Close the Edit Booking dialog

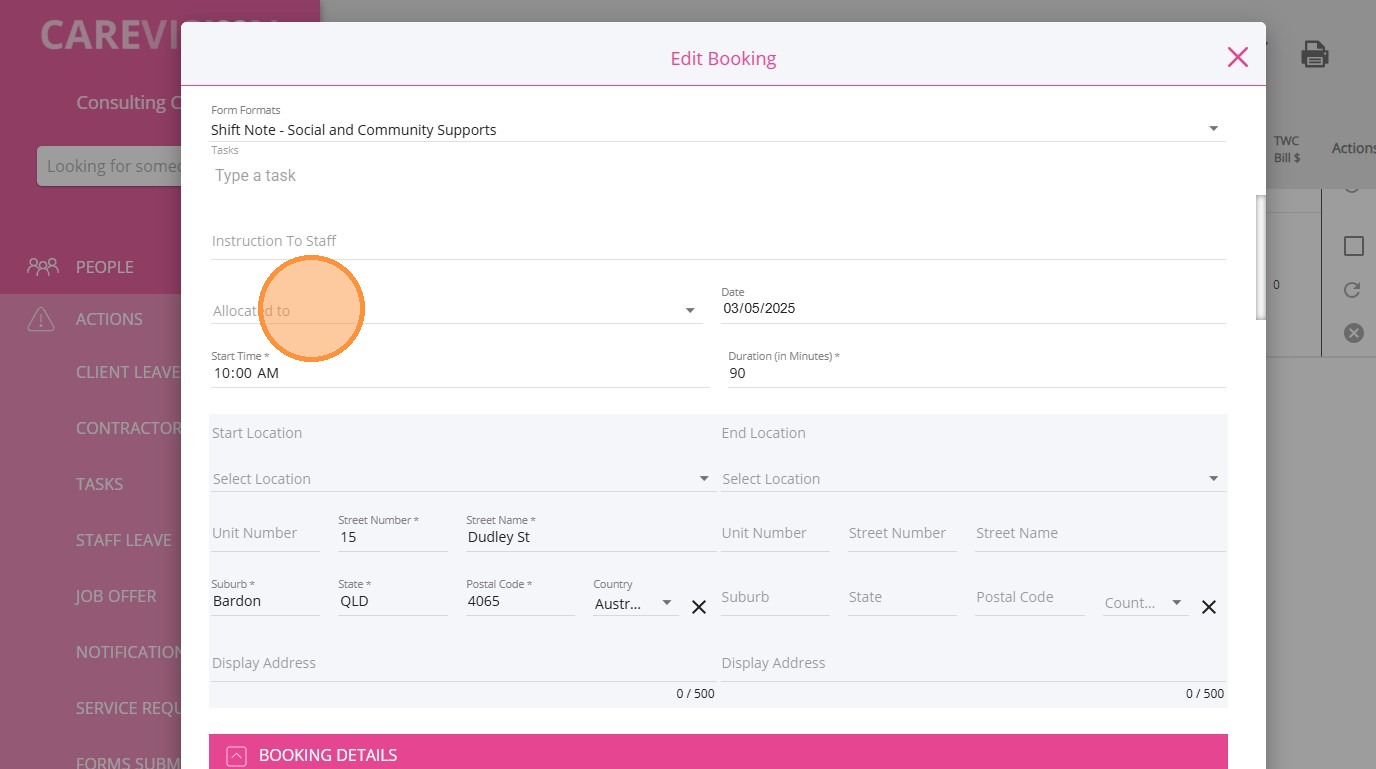[1237, 57]
